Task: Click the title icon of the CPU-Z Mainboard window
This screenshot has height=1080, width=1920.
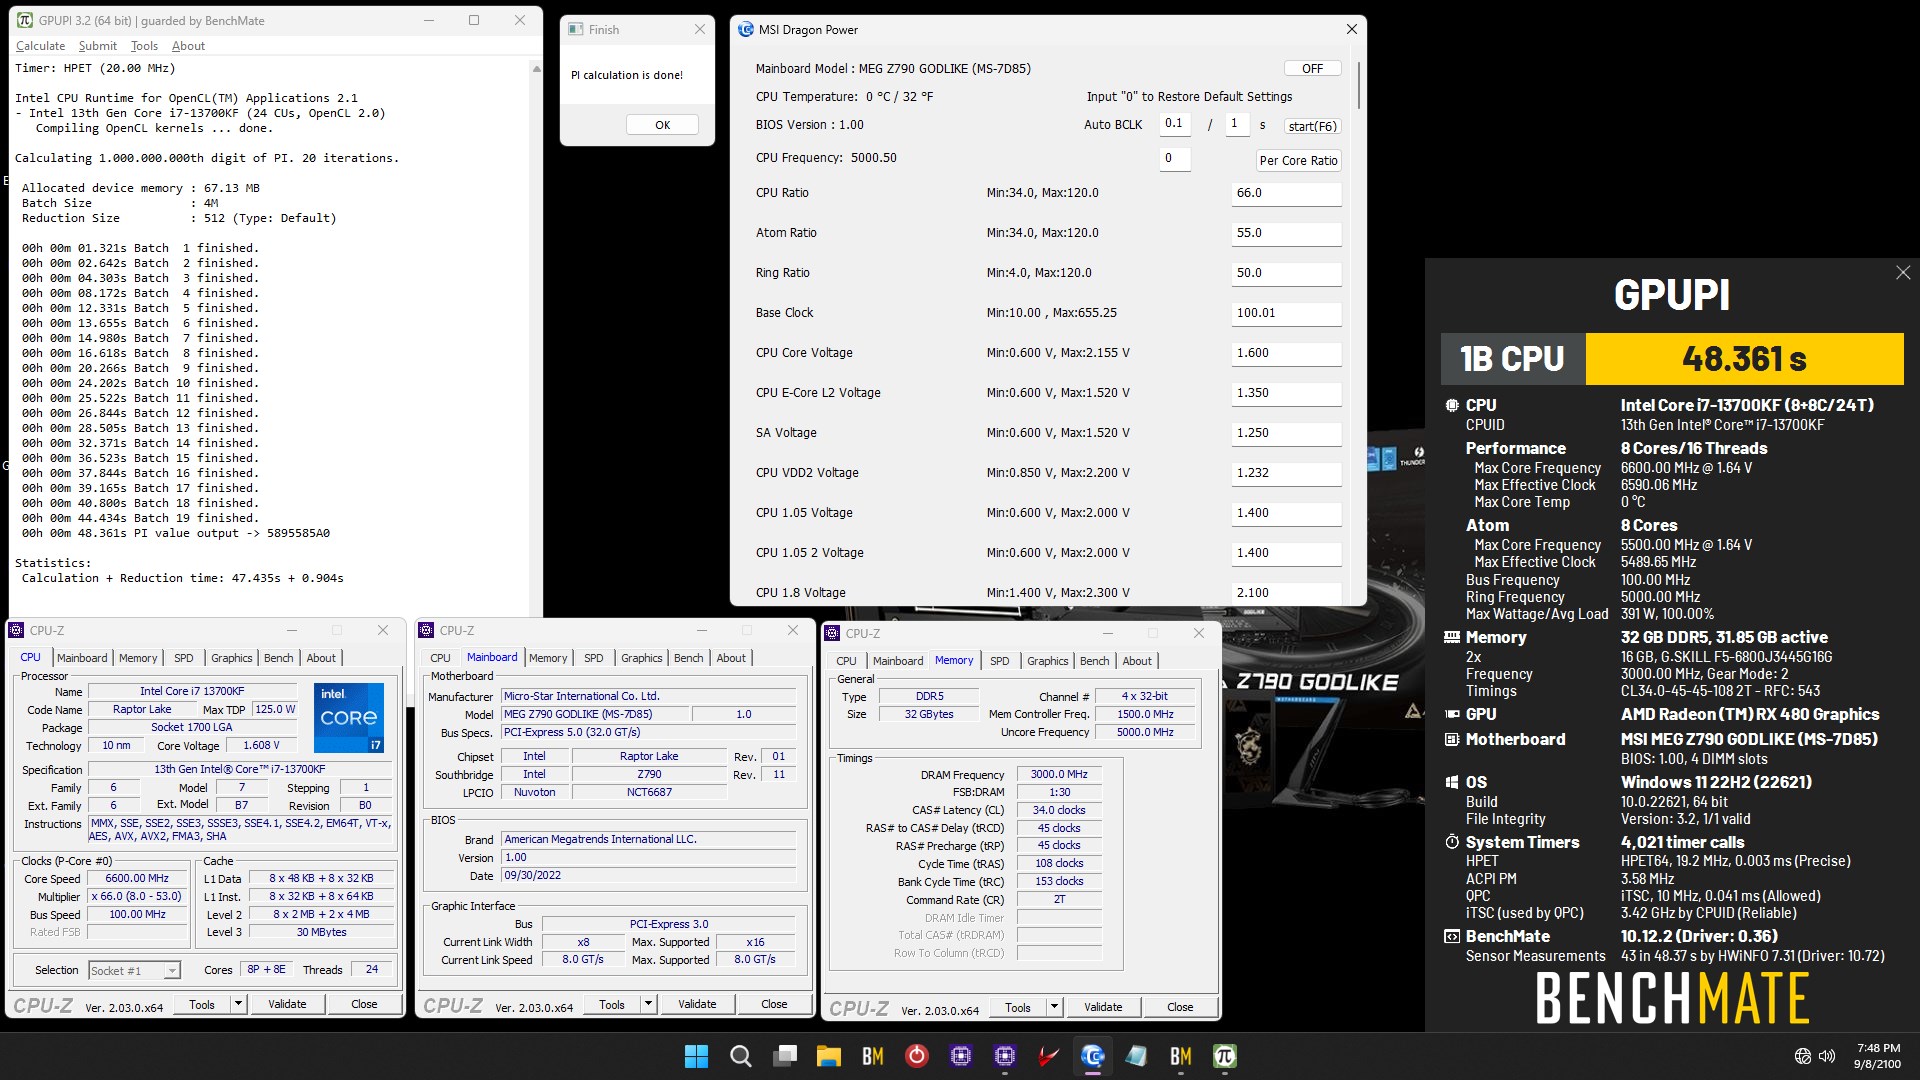Action: click(426, 630)
